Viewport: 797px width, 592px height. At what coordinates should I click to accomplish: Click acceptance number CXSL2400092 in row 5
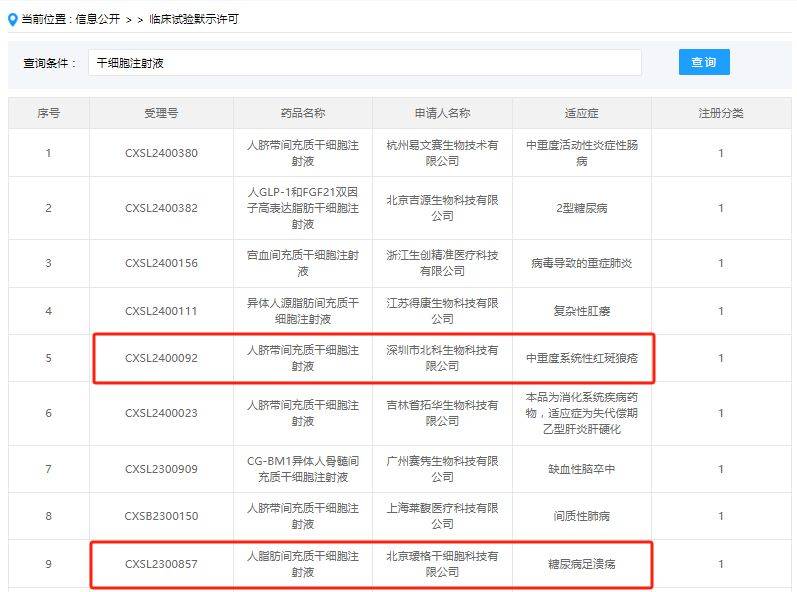pyautogui.click(x=161, y=358)
